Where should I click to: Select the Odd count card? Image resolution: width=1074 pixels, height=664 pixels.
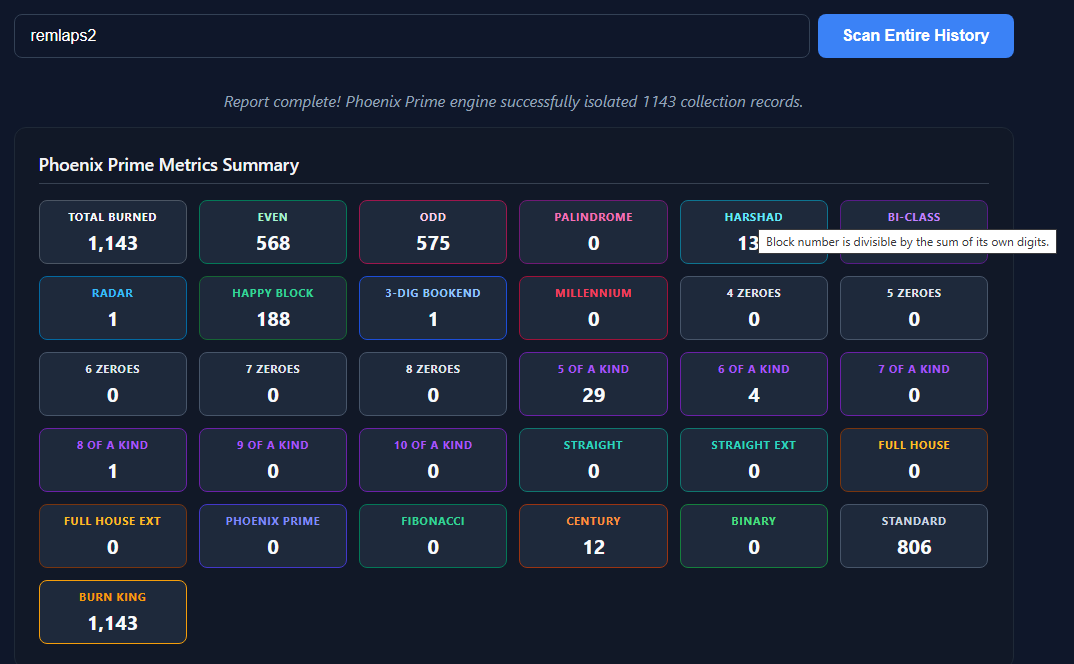(433, 232)
